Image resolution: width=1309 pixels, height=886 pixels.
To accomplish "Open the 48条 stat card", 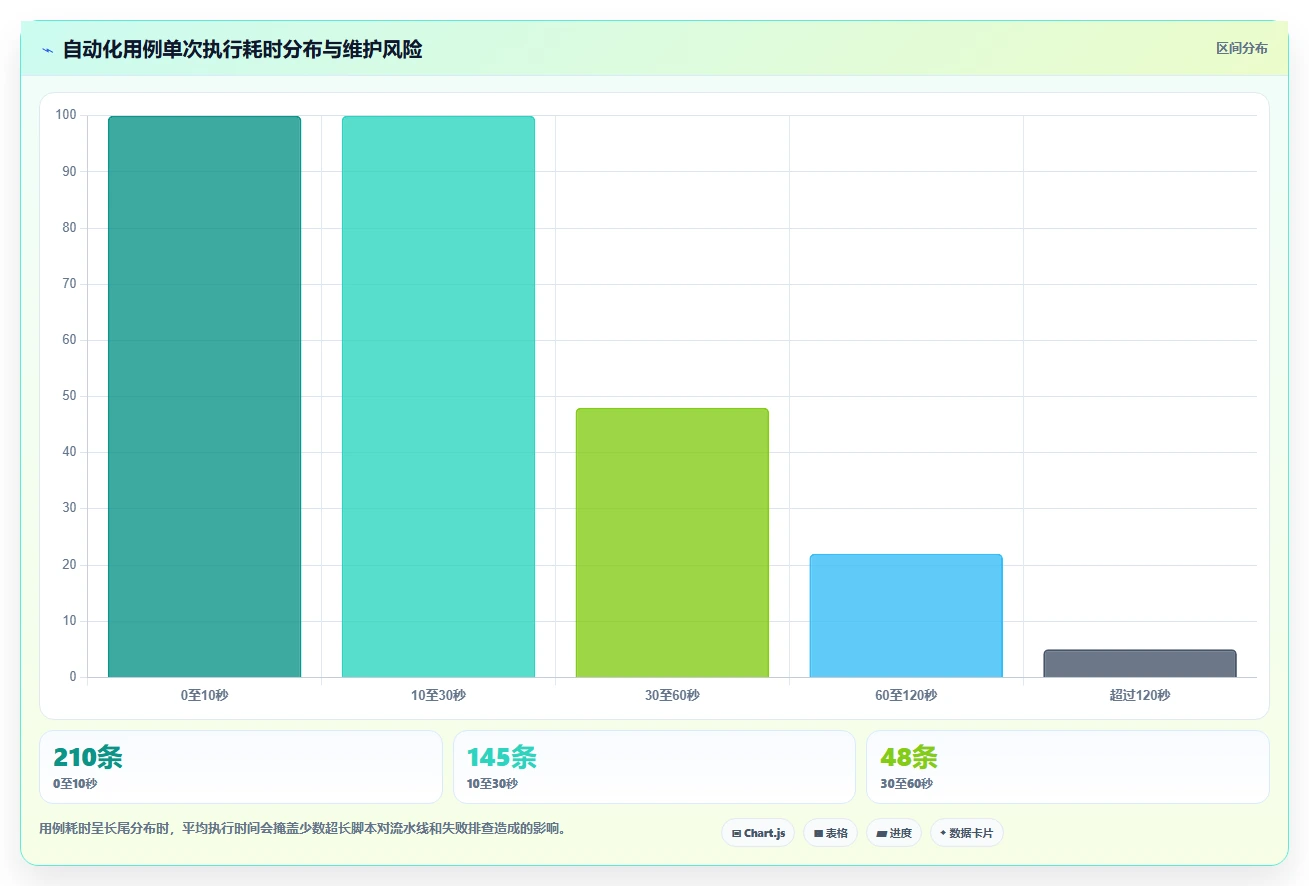I will pos(1068,767).
